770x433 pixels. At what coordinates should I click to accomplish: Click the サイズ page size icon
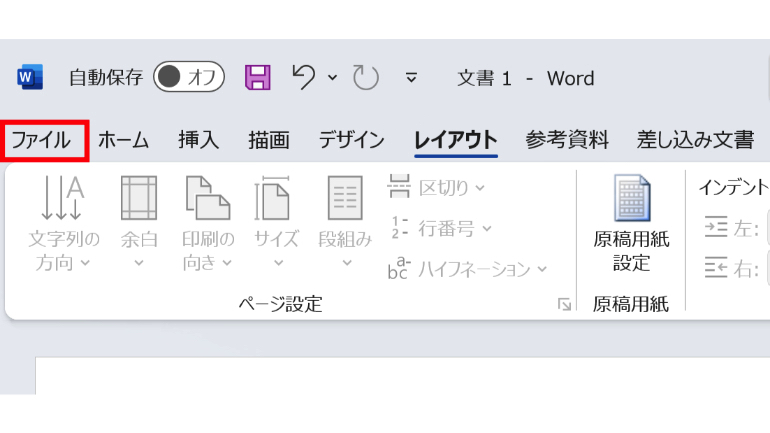point(272,198)
